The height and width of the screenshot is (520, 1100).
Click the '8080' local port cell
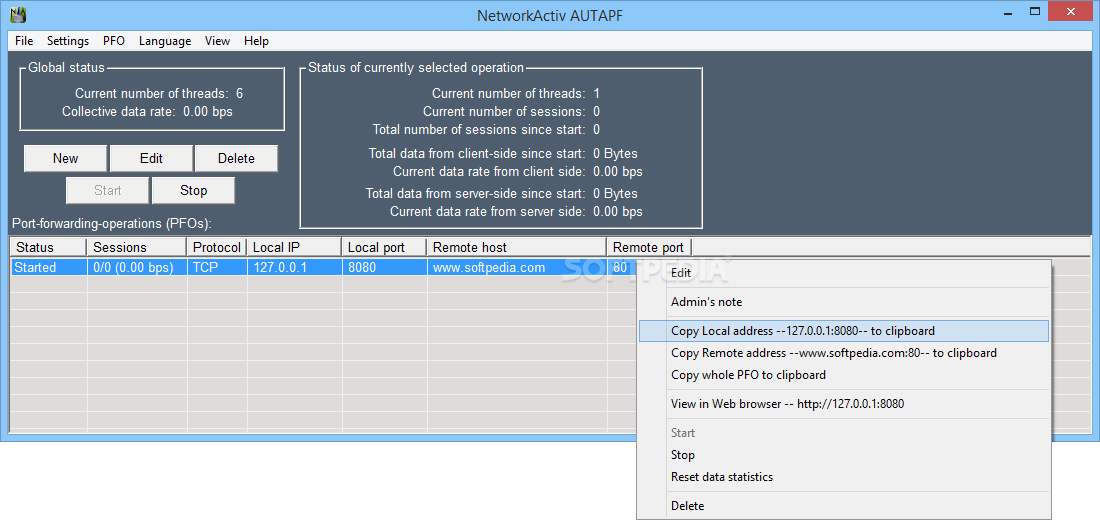click(384, 267)
